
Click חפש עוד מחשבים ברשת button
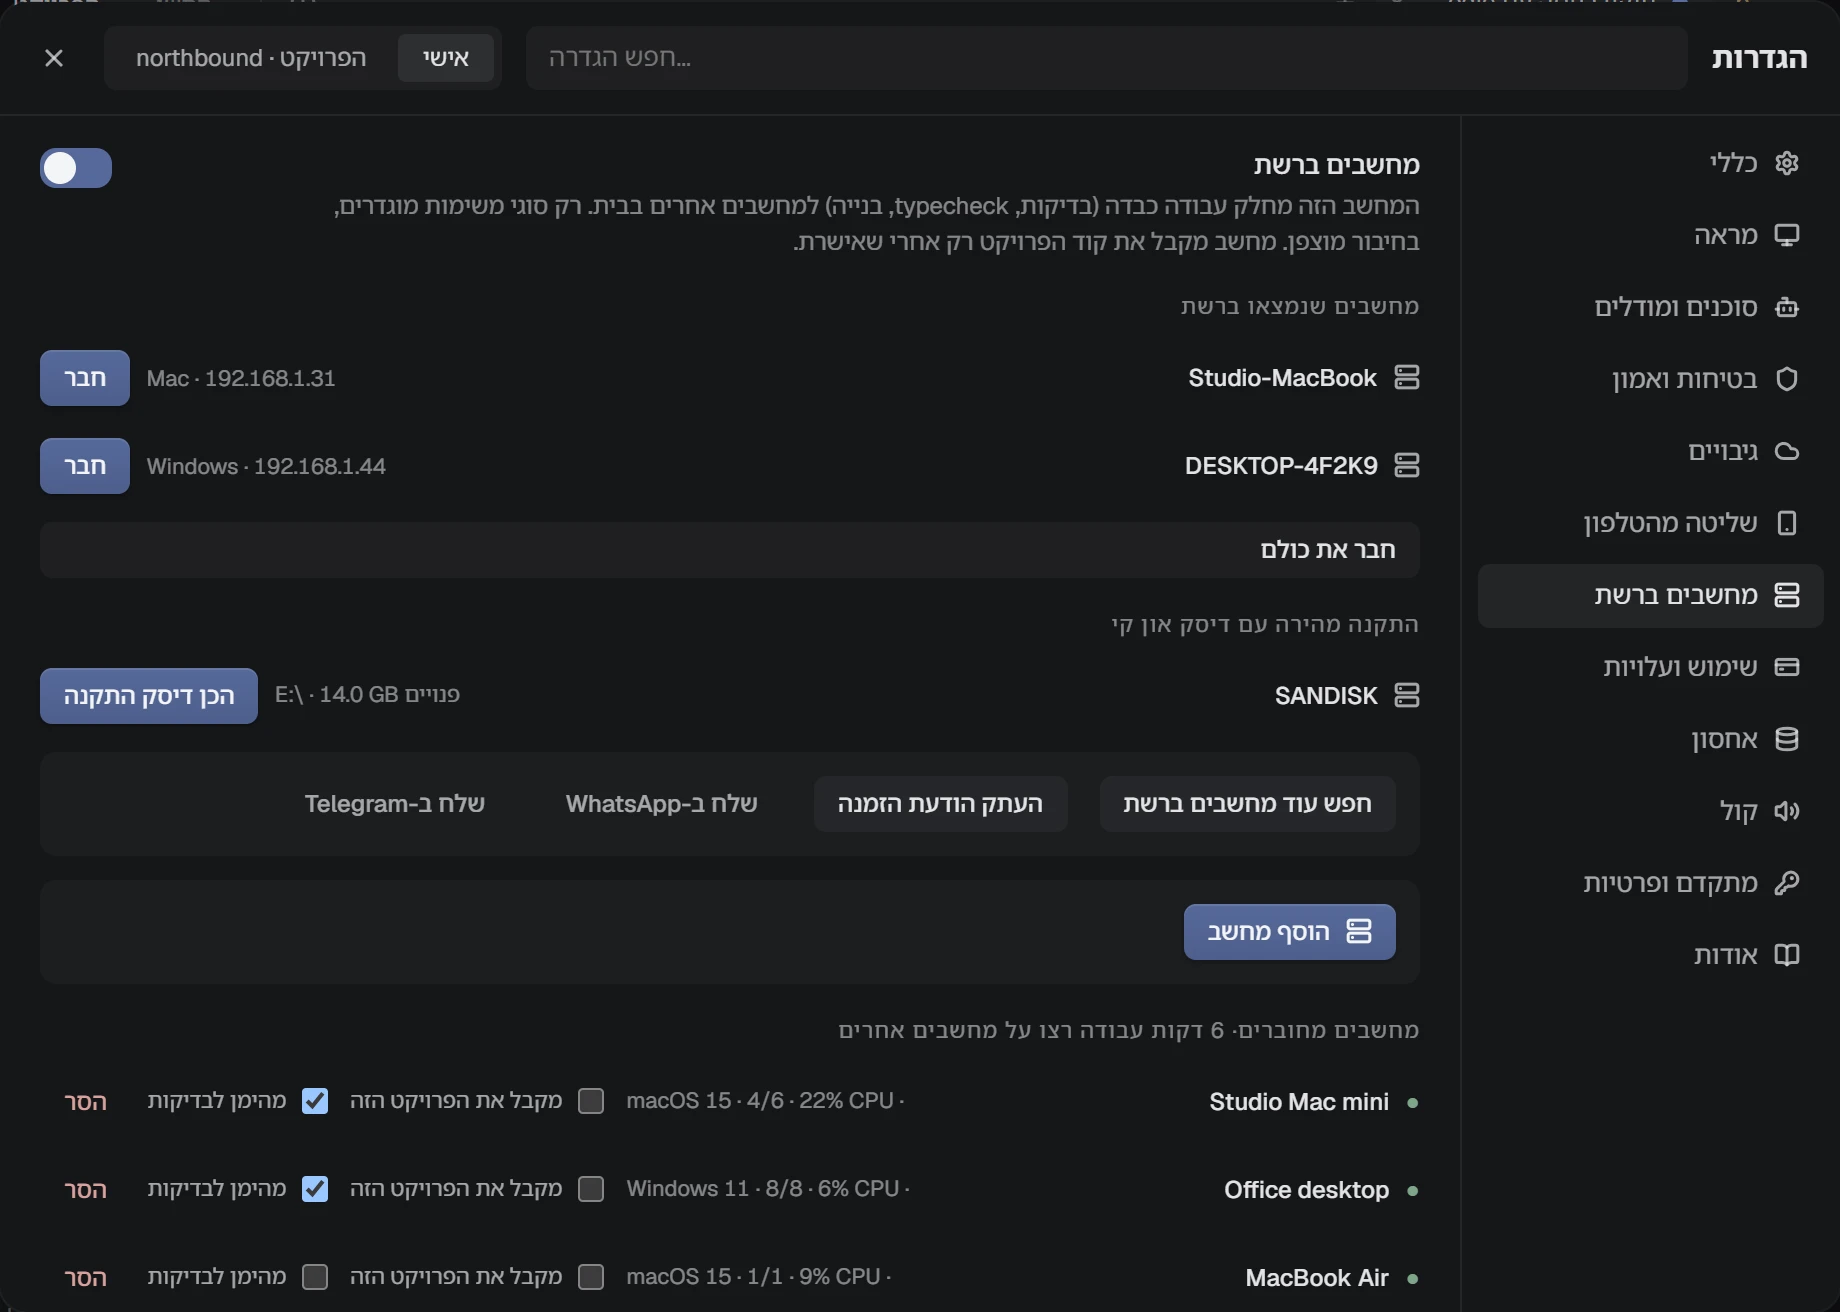tap(1247, 804)
